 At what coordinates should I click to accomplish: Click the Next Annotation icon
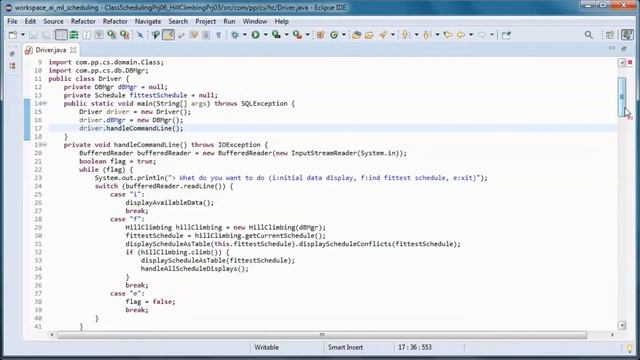405,35
